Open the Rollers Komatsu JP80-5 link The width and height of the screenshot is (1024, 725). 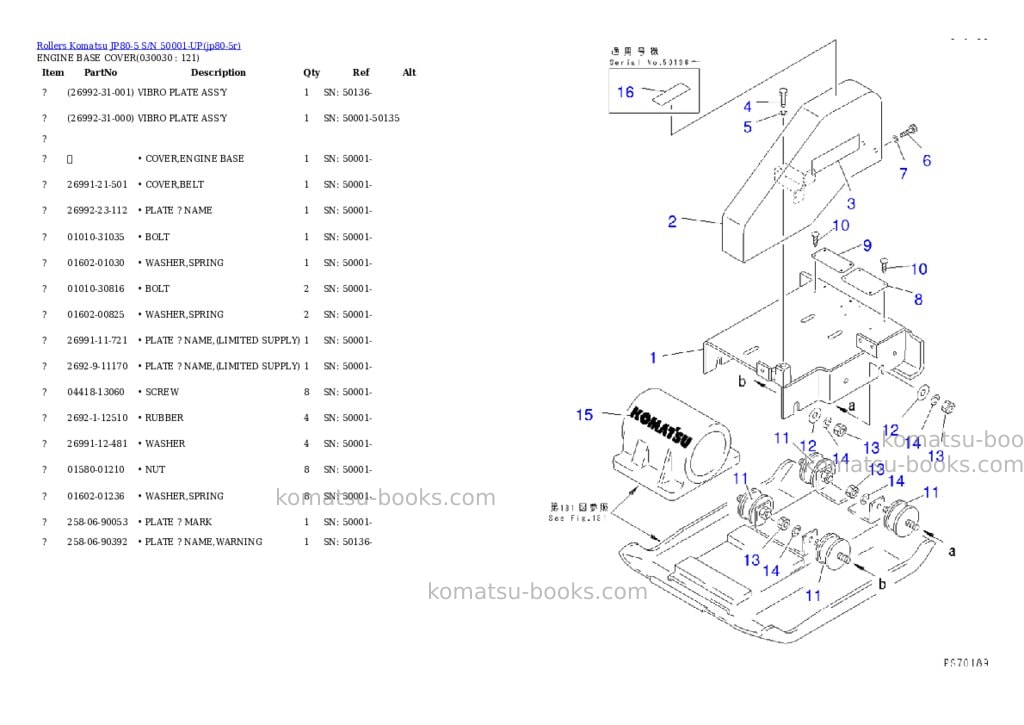[x=138, y=46]
